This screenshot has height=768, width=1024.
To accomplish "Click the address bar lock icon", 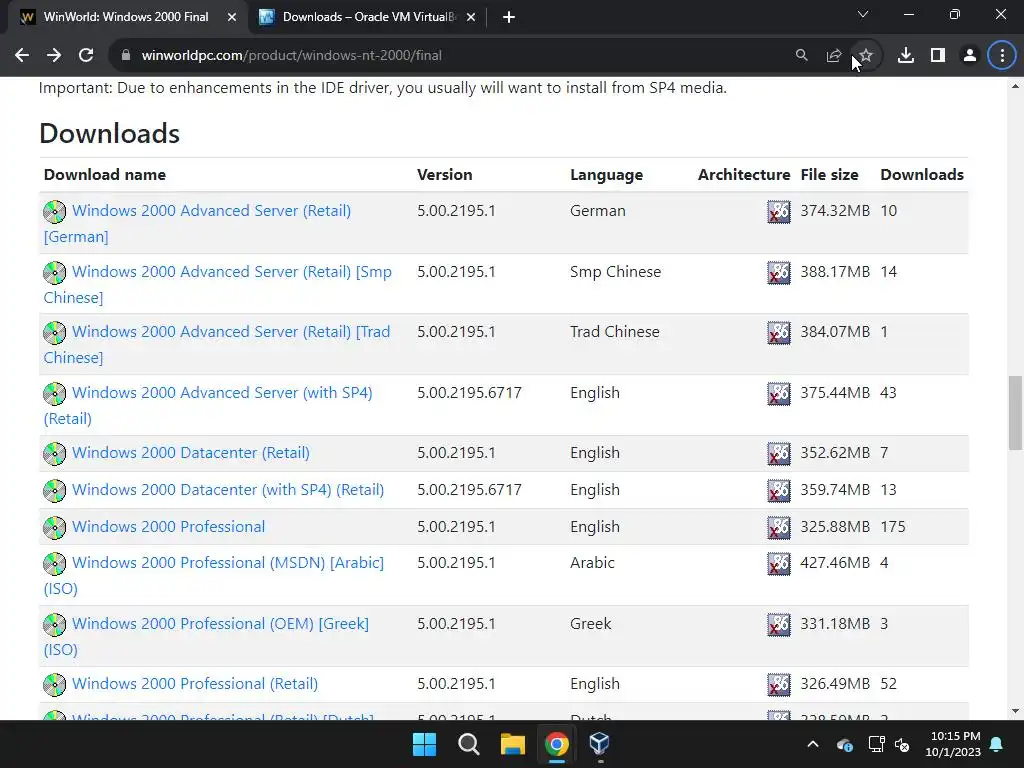I will click(x=126, y=56).
